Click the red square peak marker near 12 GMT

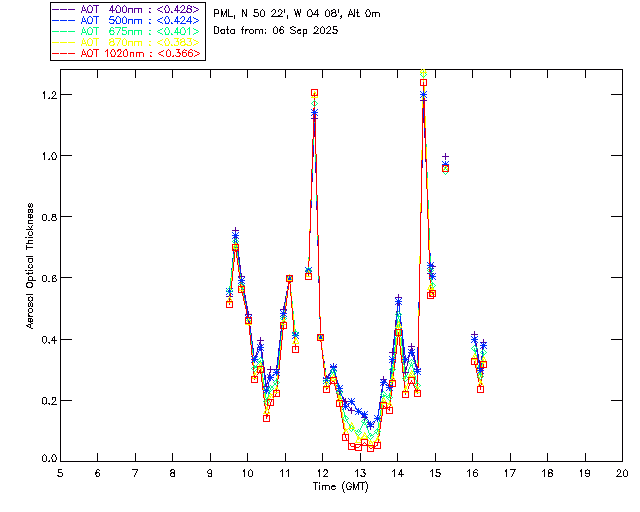point(314,93)
